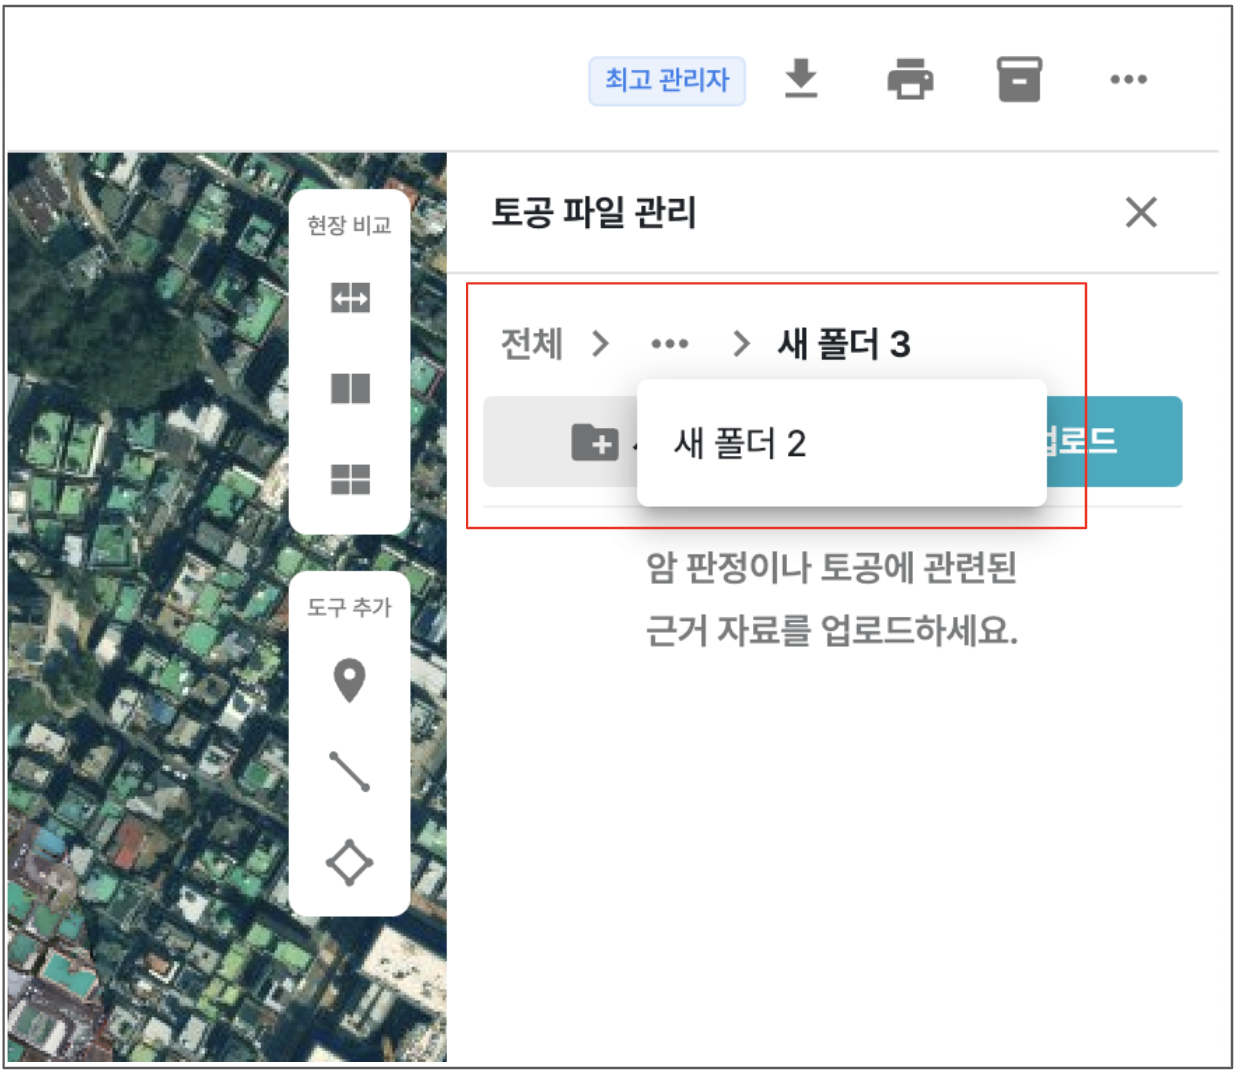Go to 전체 root in the breadcrumb
The height and width of the screenshot is (1074, 1240).
pyautogui.click(x=531, y=344)
